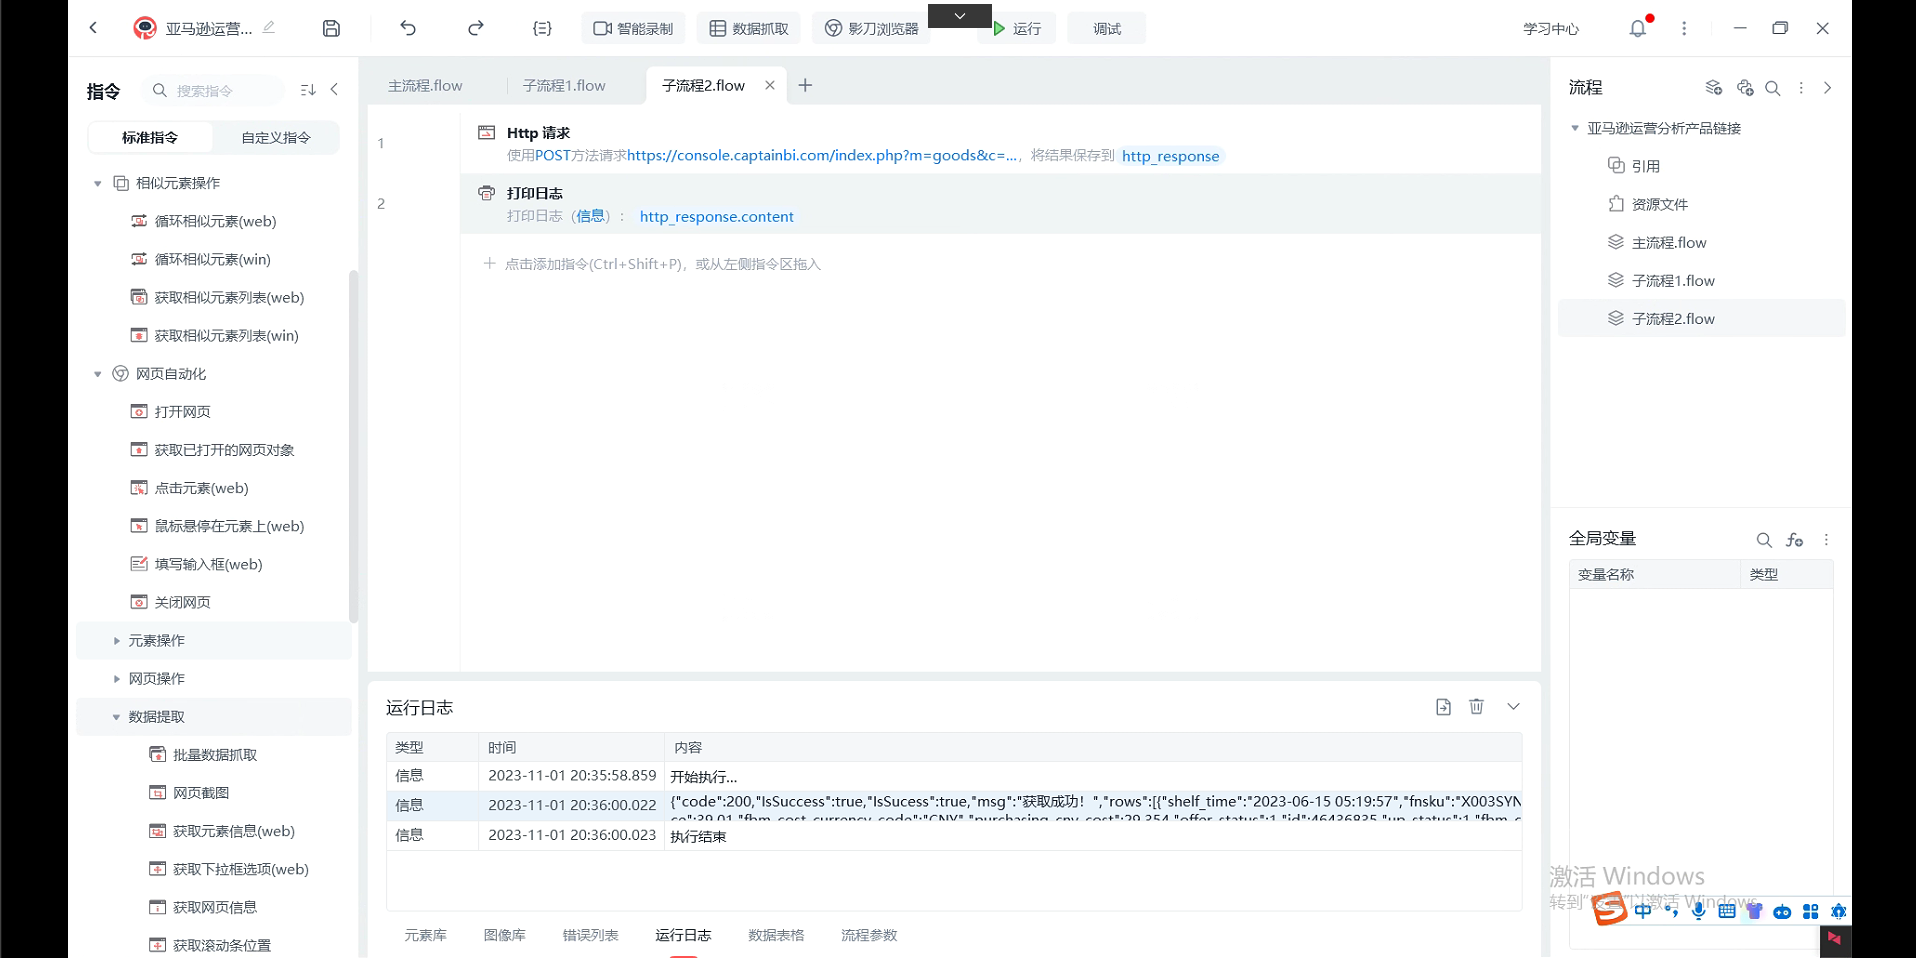Expand the 元素操作 group
Screen dimensions: 1916x958
tap(116, 640)
